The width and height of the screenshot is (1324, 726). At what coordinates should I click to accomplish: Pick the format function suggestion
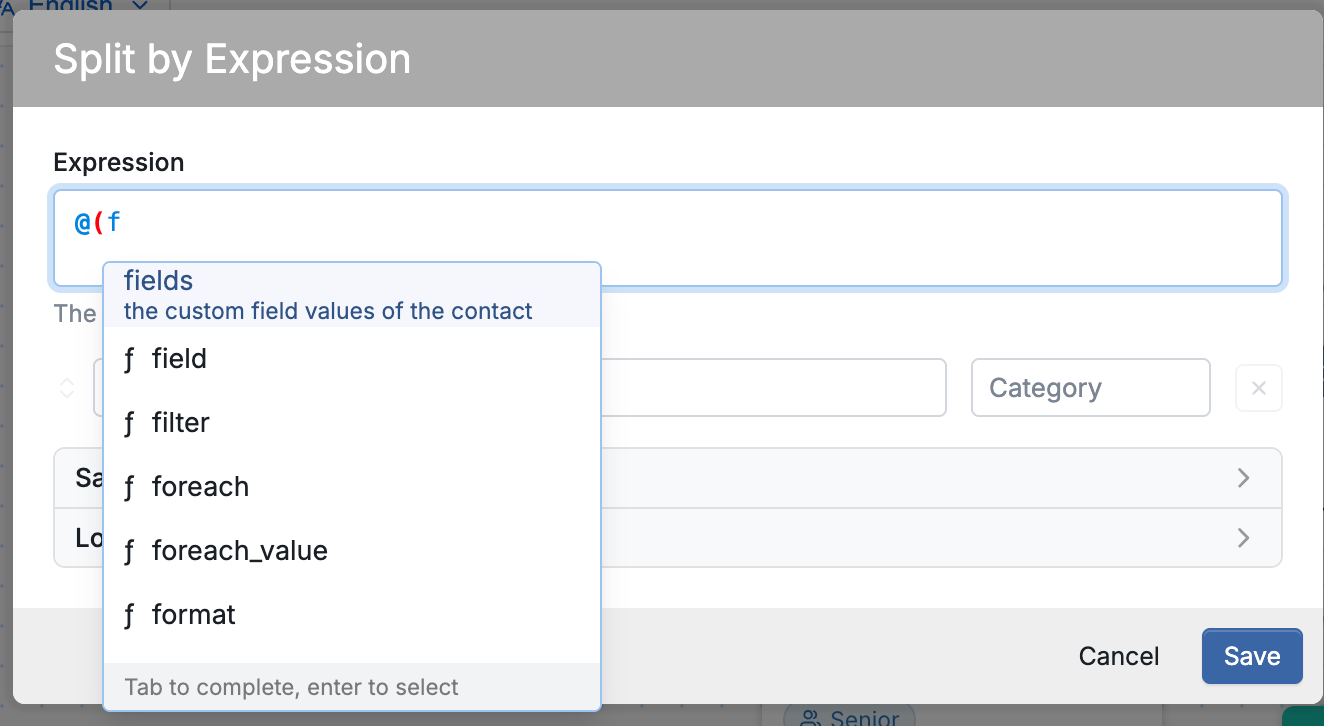pos(352,615)
